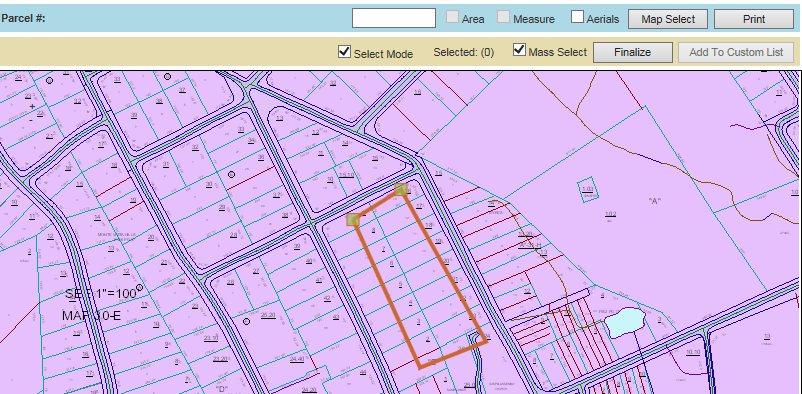This screenshot has width=802, height=394.
Task: Uncheck the Mass Select checkbox
Action: pos(519,50)
